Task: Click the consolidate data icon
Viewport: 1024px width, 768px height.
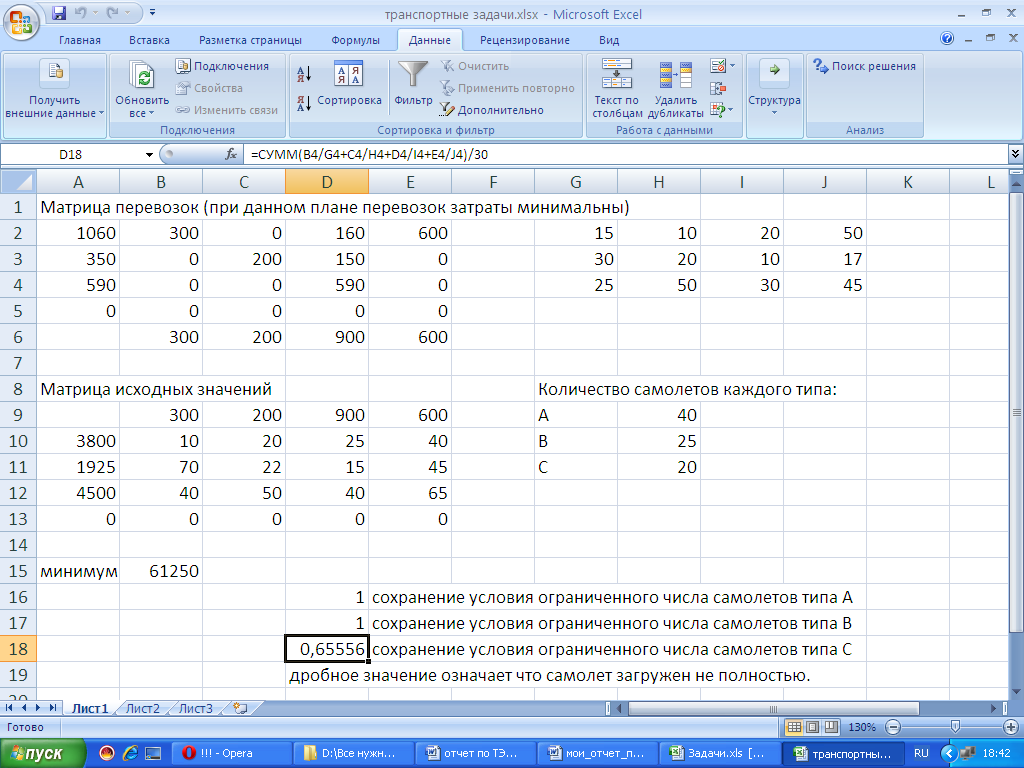Action: click(x=718, y=88)
